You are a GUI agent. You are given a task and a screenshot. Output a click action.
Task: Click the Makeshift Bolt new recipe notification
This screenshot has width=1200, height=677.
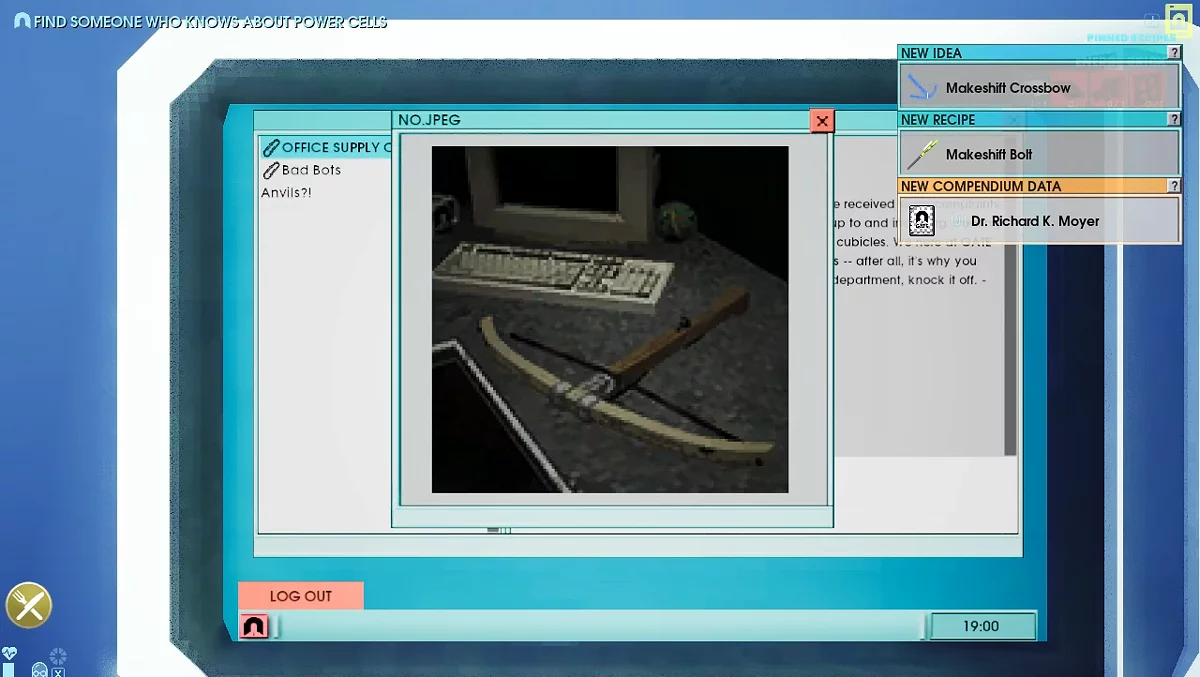[1040, 154]
